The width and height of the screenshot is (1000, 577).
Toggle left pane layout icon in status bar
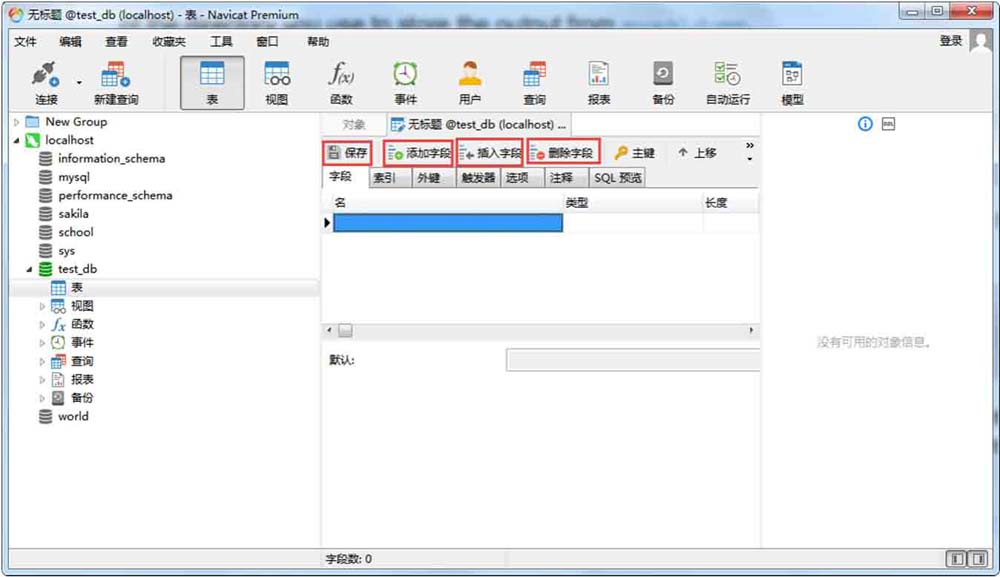pyautogui.click(x=957, y=559)
